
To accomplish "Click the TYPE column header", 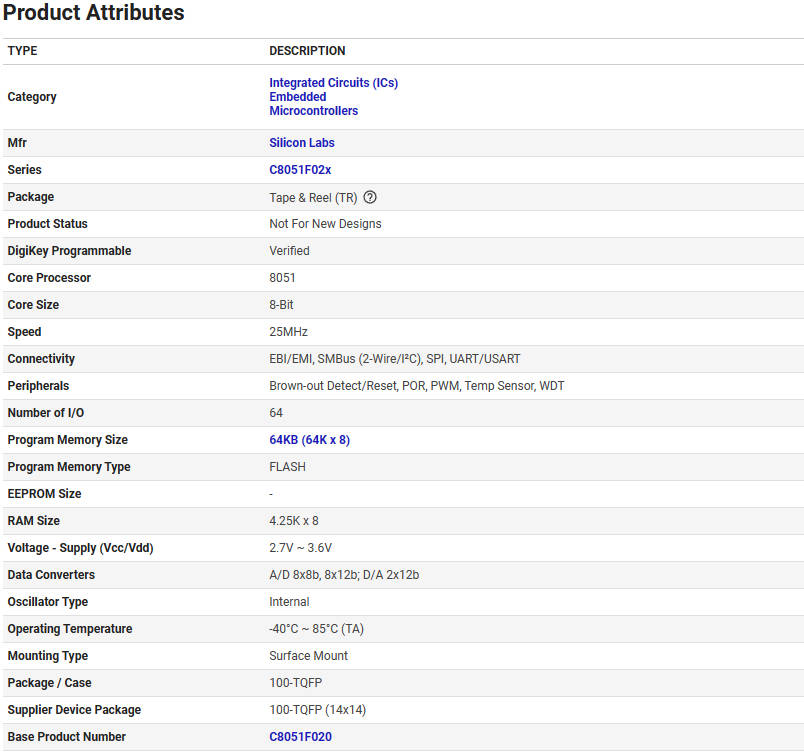I will pyautogui.click(x=22, y=51).
